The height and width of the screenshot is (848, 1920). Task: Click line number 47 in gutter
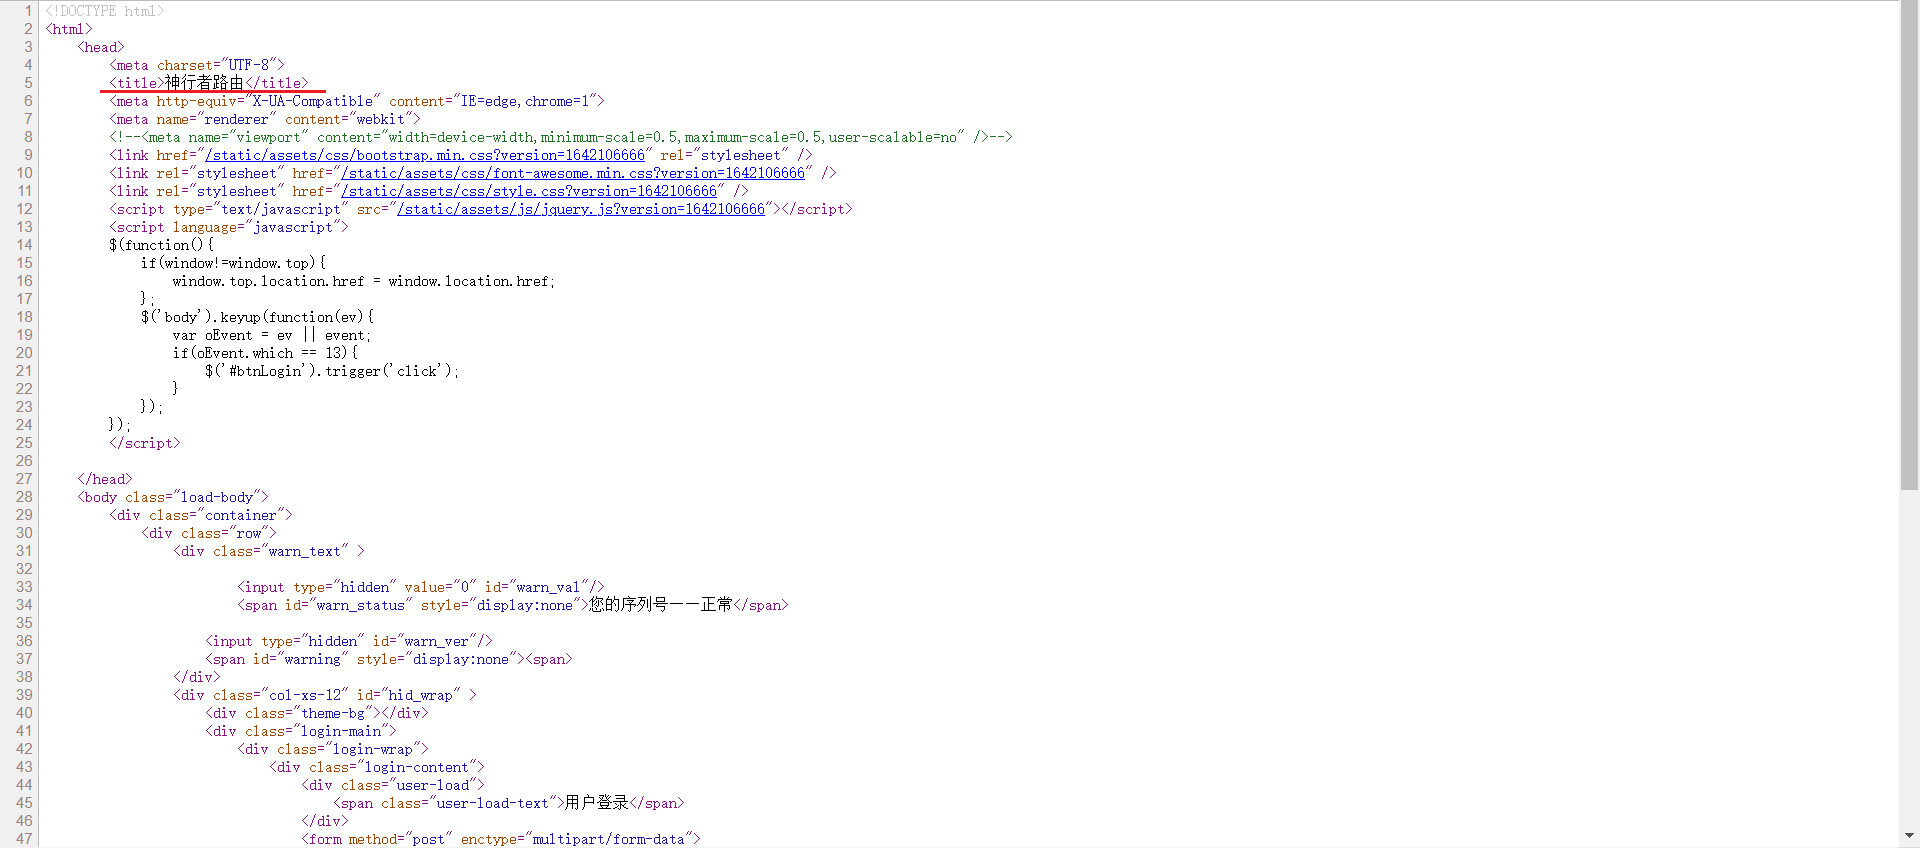[24, 839]
